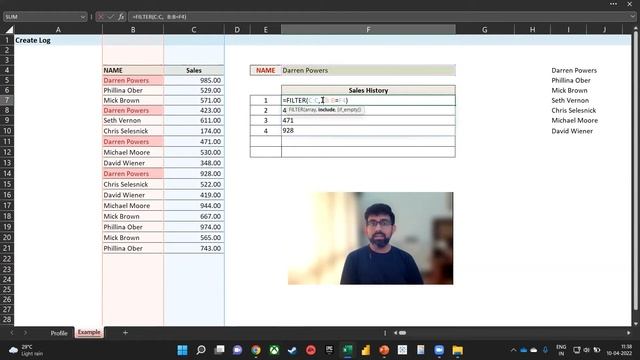Select column F header
The width and height of the screenshot is (640, 360).
coord(368,29)
